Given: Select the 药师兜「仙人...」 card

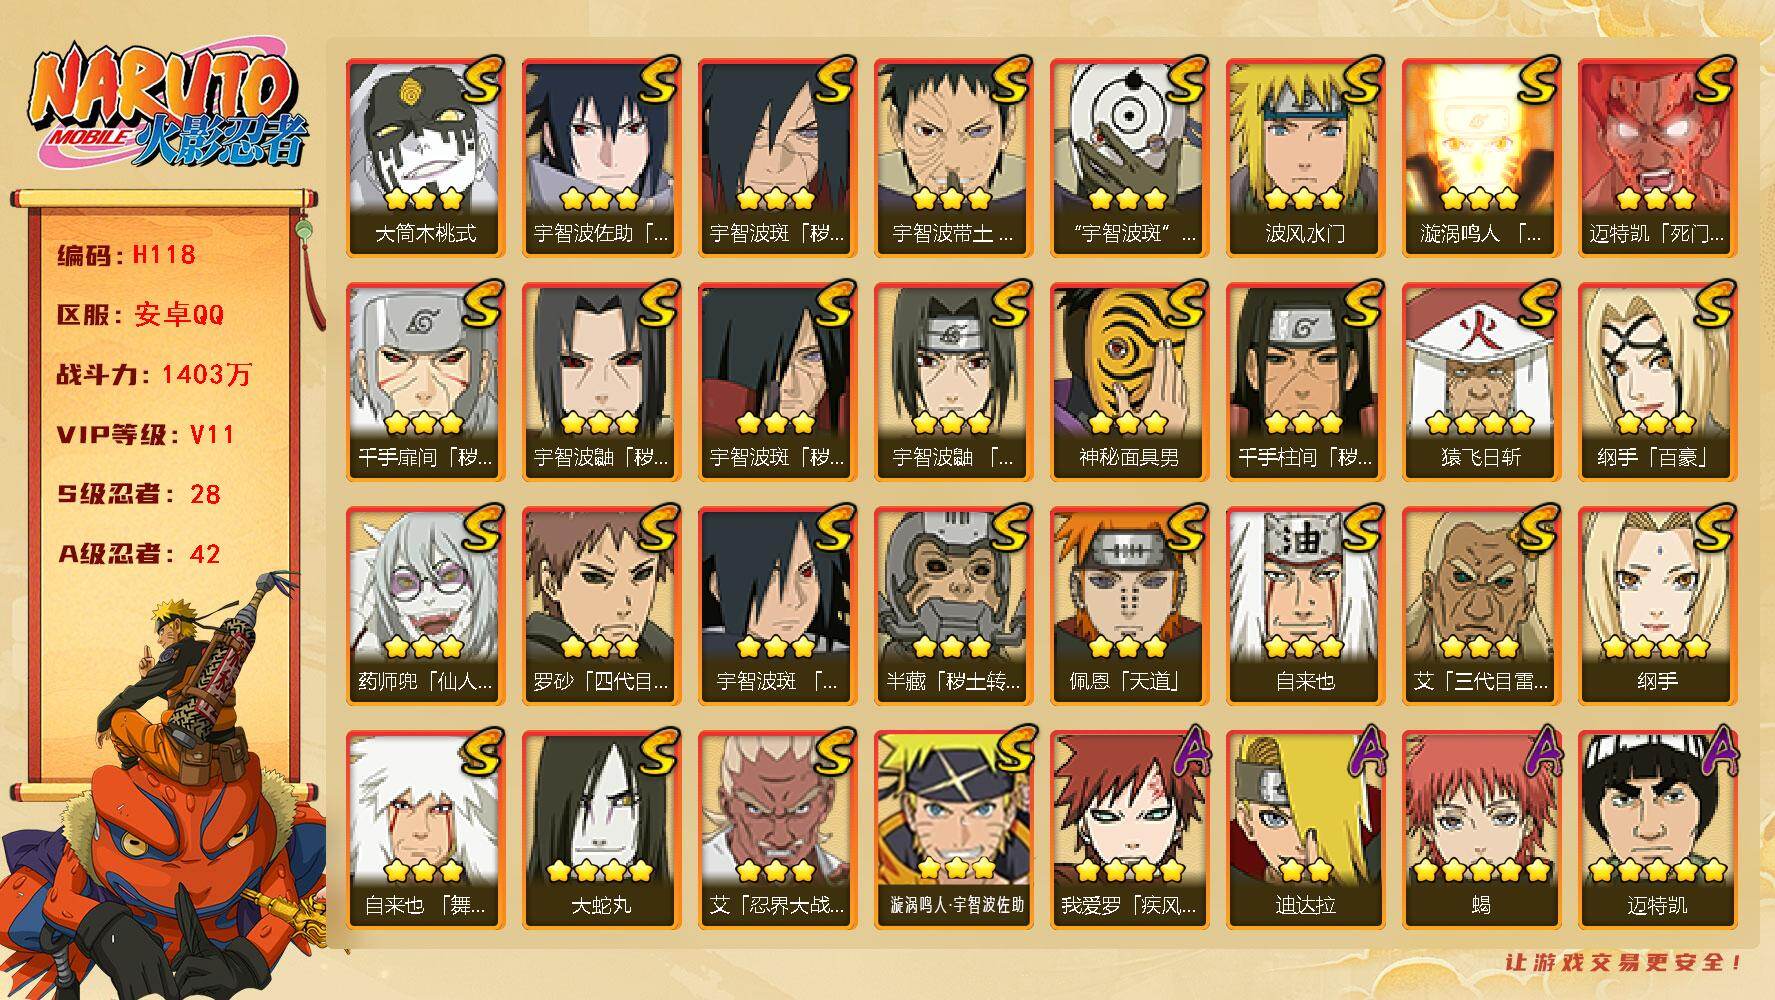Looking at the screenshot, I should [x=425, y=605].
